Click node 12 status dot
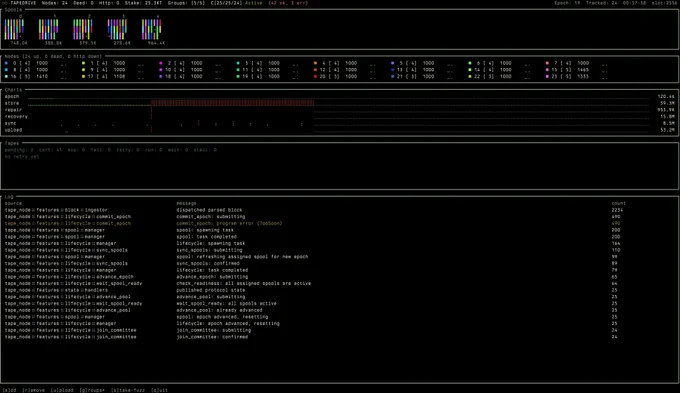This screenshot has height=393, width=680. pos(315,70)
